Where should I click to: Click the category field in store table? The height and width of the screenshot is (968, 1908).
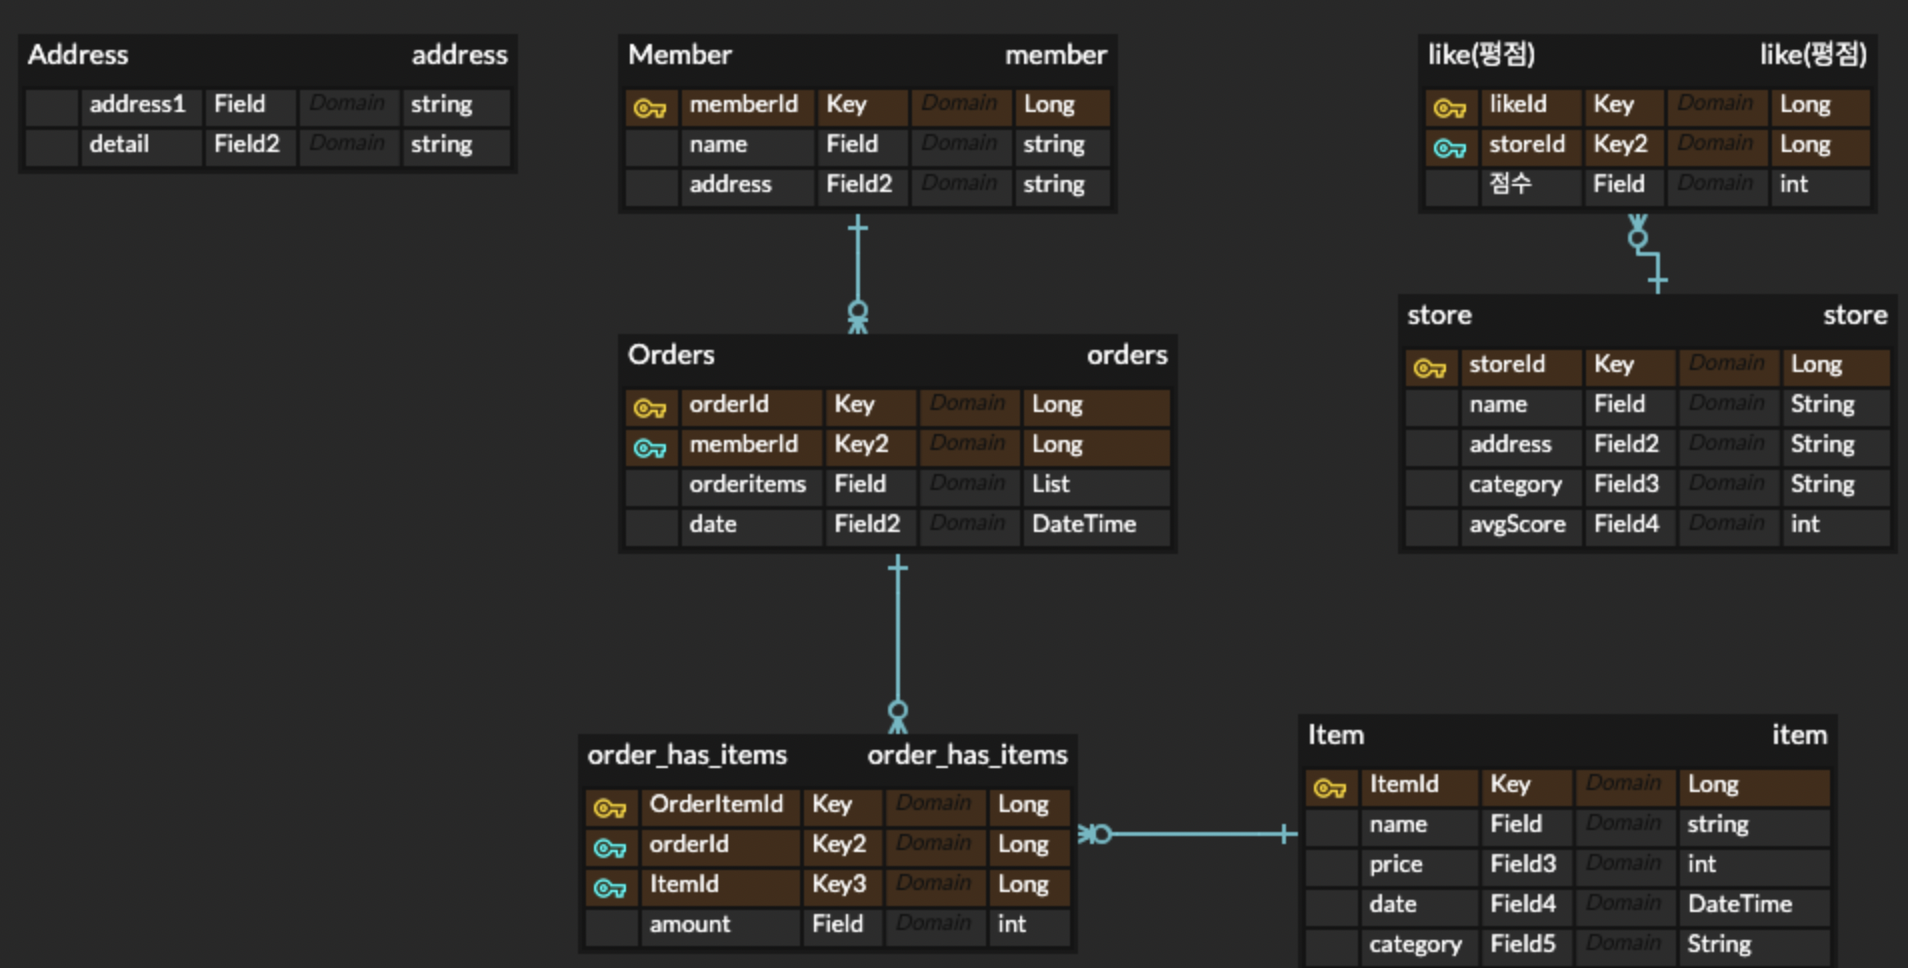click(x=1516, y=485)
